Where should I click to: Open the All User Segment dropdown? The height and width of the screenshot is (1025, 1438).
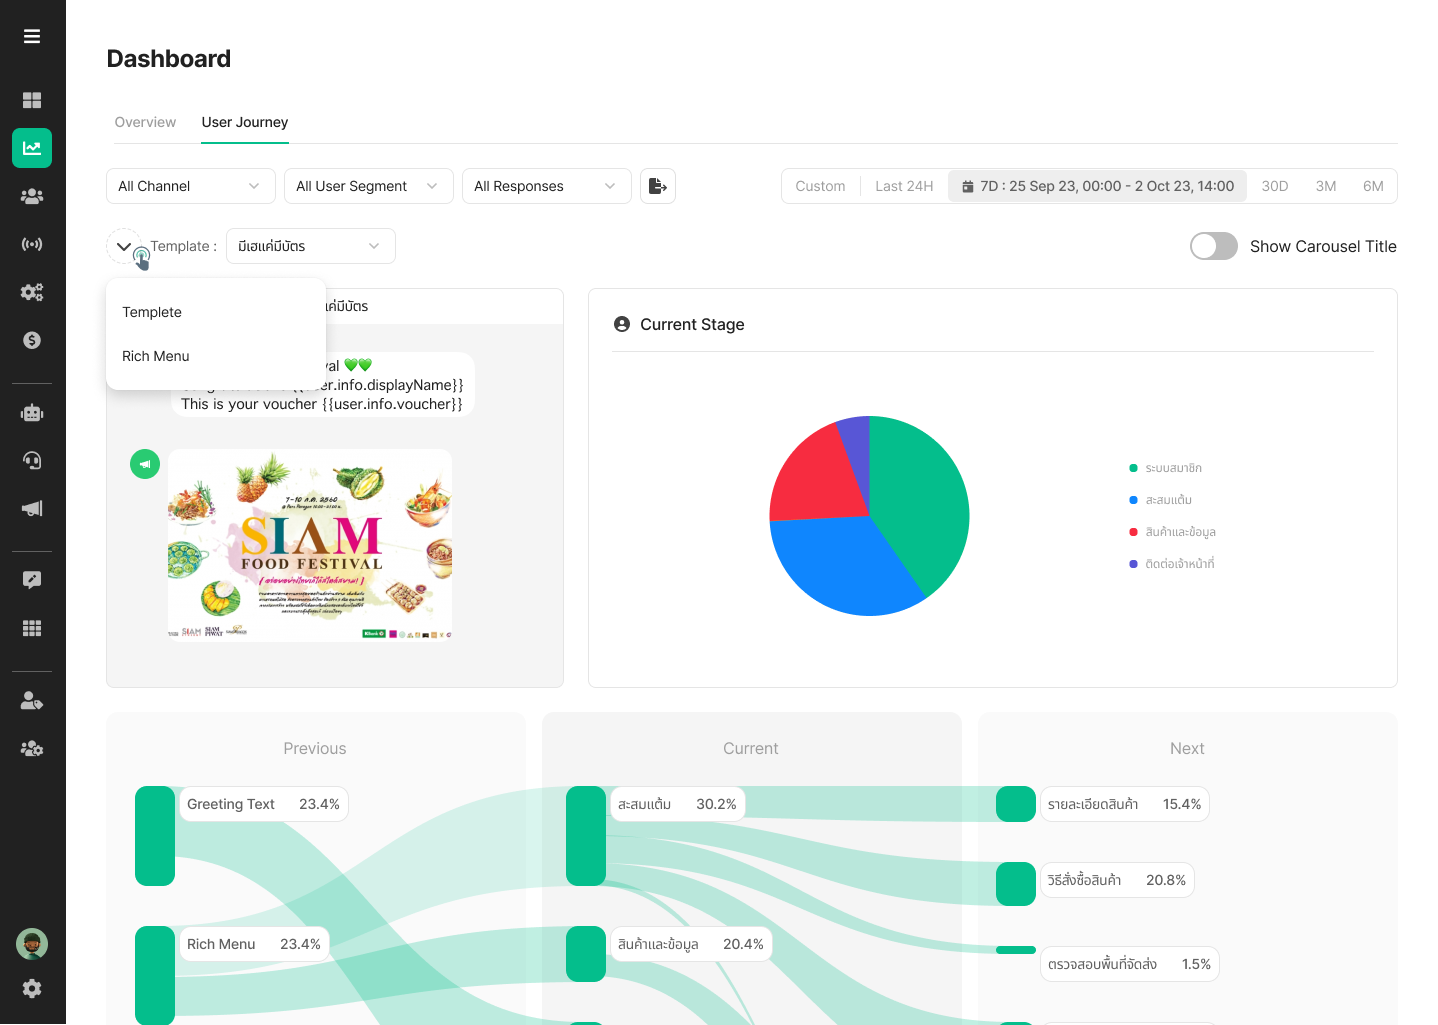368,186
